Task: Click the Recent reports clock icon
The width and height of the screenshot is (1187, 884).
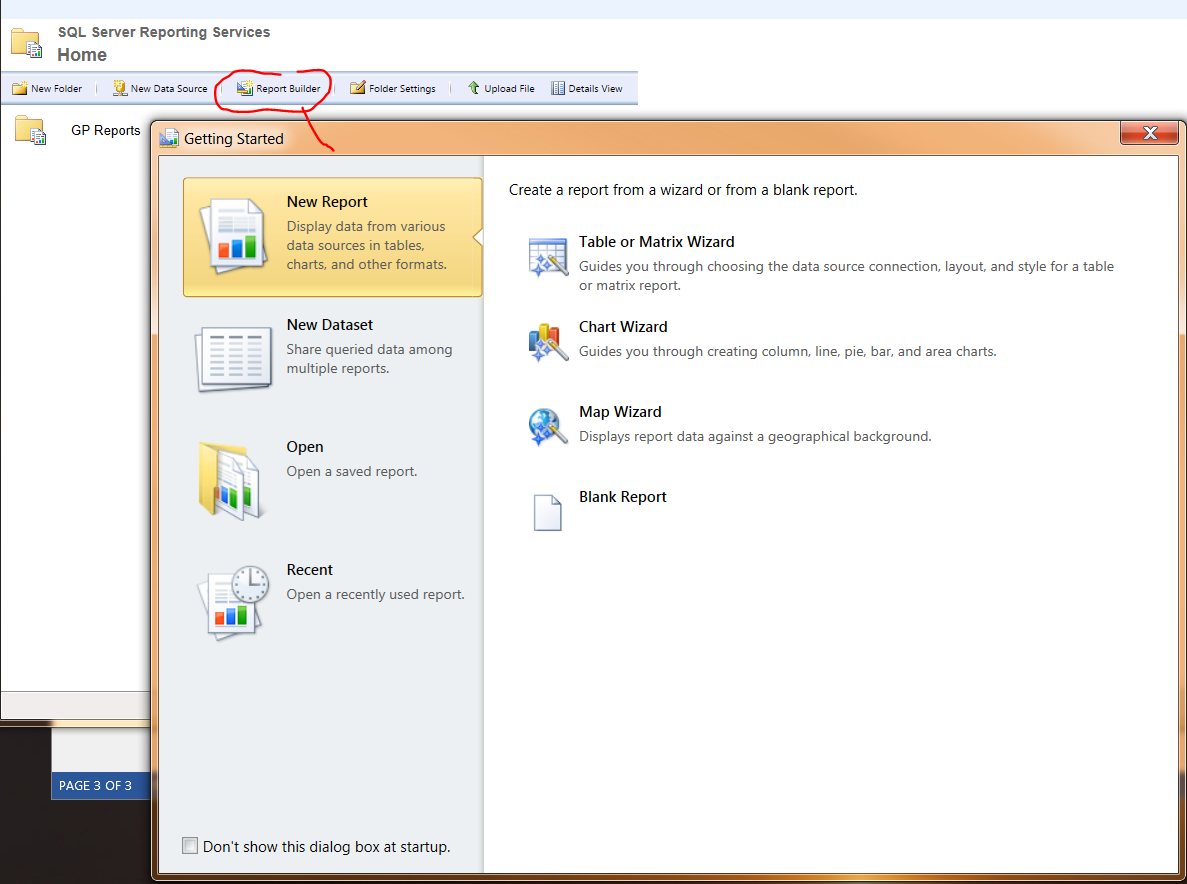Action: pos(233,602)
